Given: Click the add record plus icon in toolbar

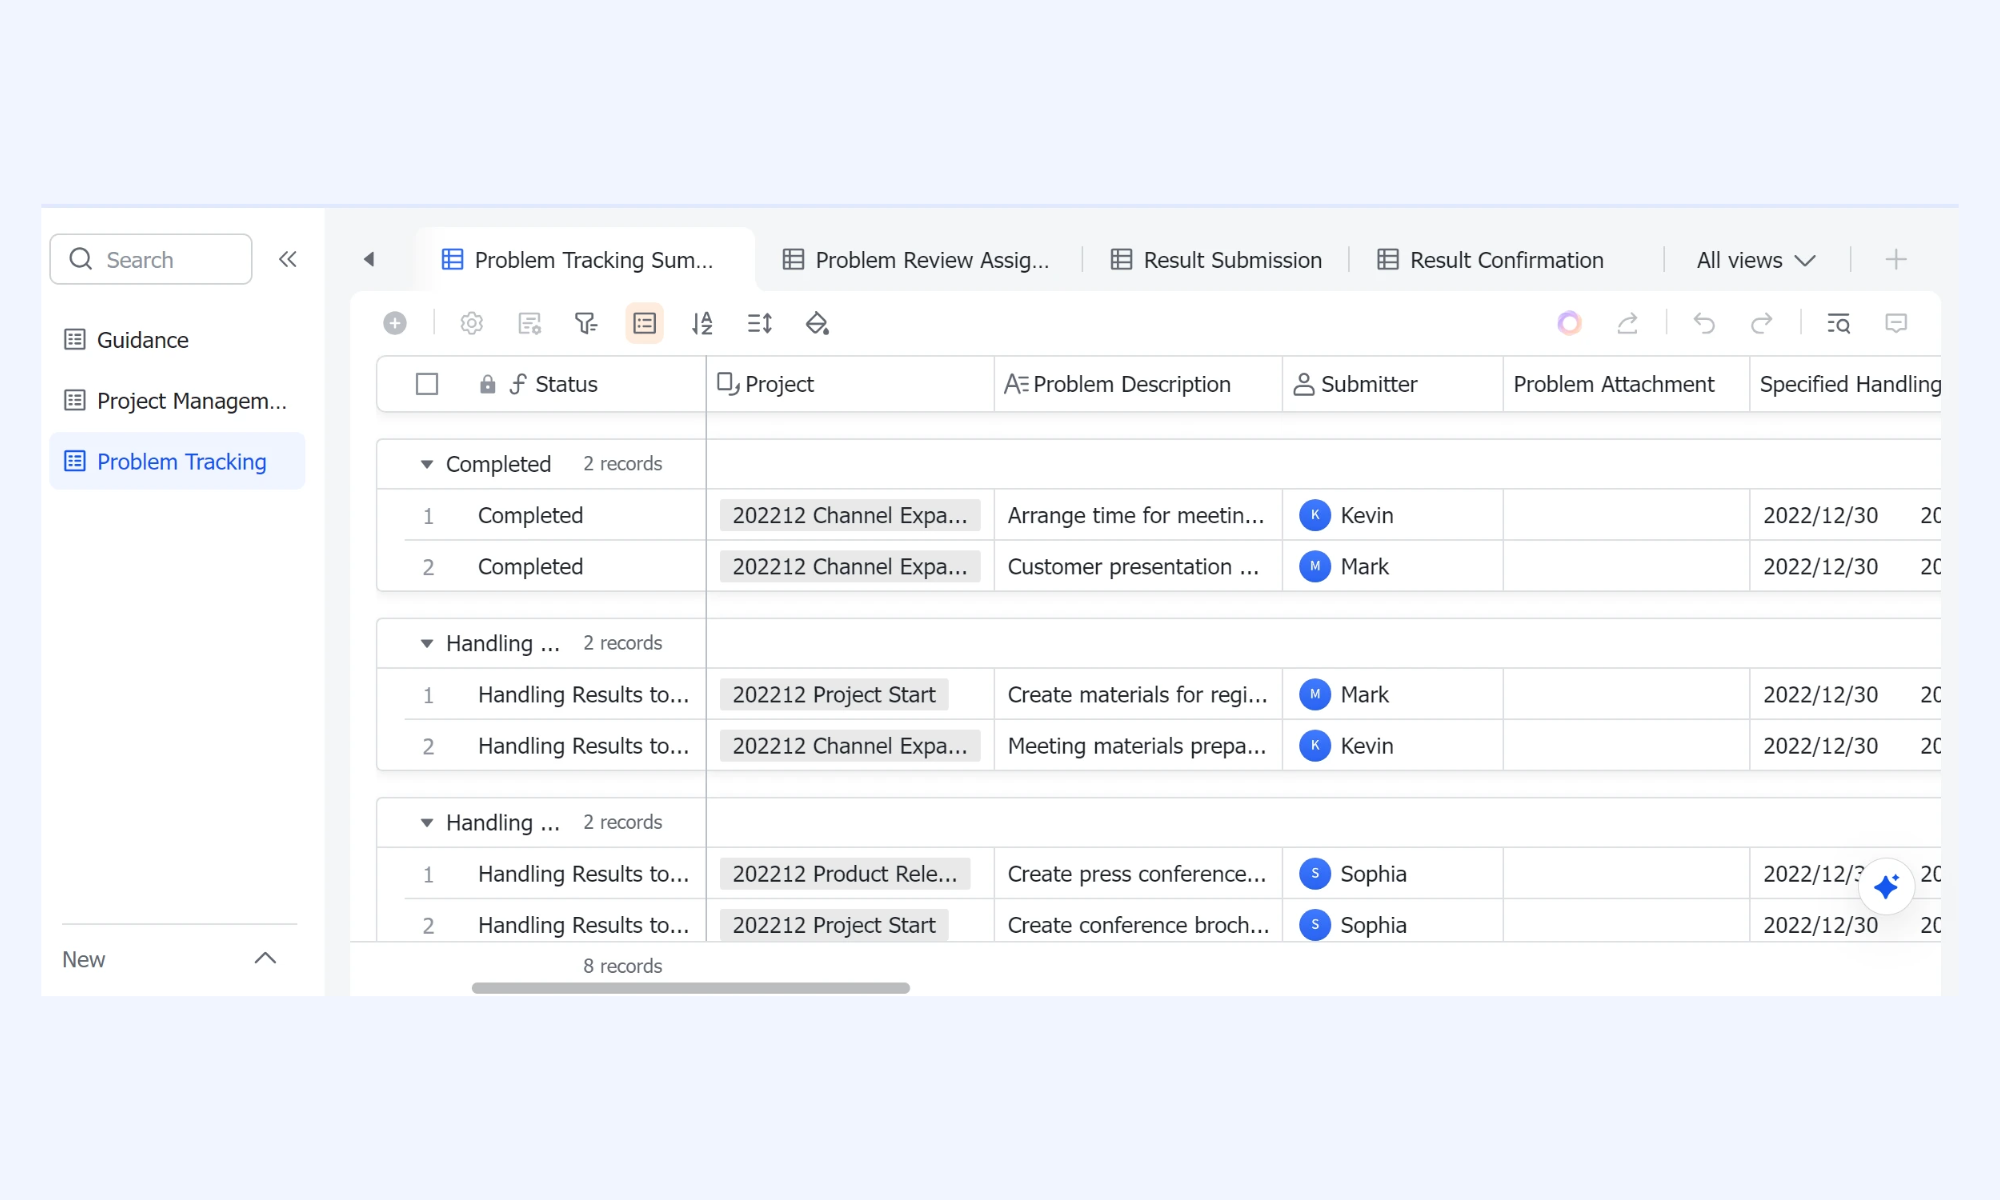Looking at the screenshot, I should coord(395,323).
